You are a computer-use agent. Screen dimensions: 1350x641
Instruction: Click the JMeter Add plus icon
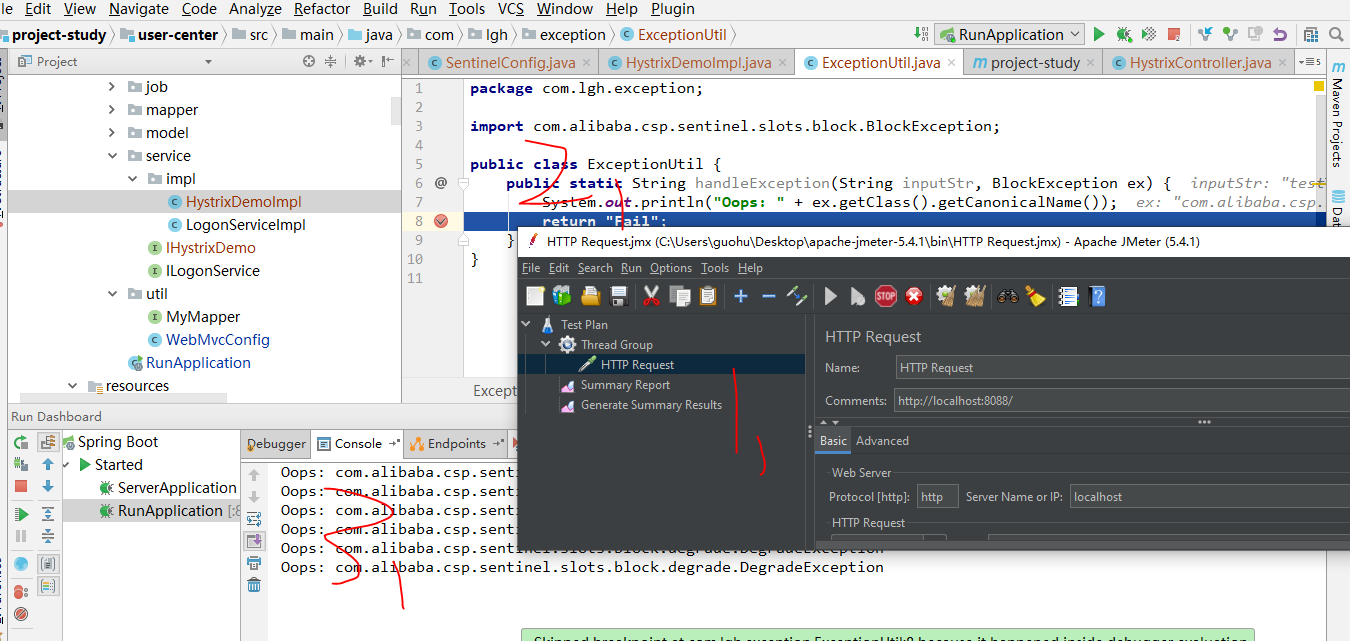point(741,296)
